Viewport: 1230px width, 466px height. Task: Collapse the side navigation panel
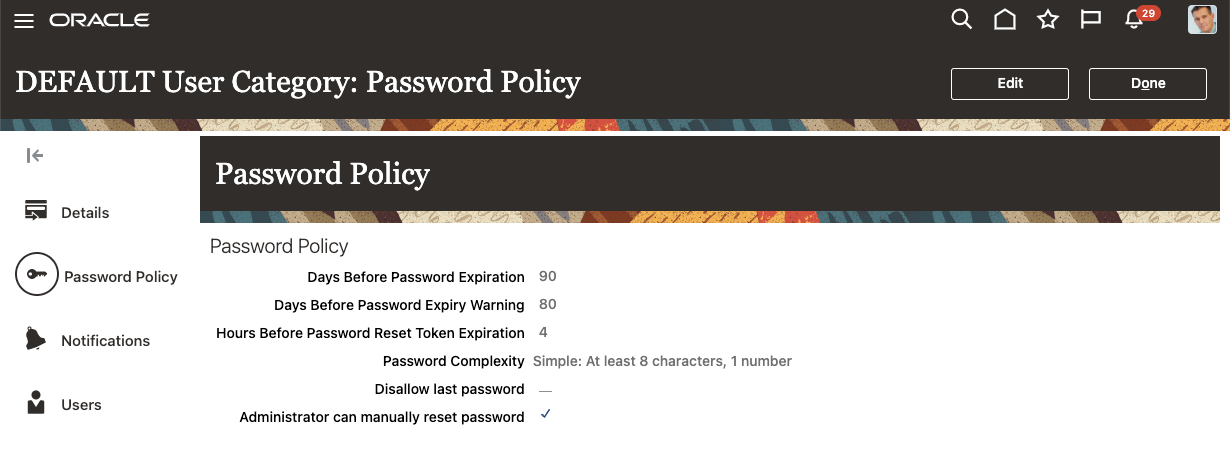(35, 155)
